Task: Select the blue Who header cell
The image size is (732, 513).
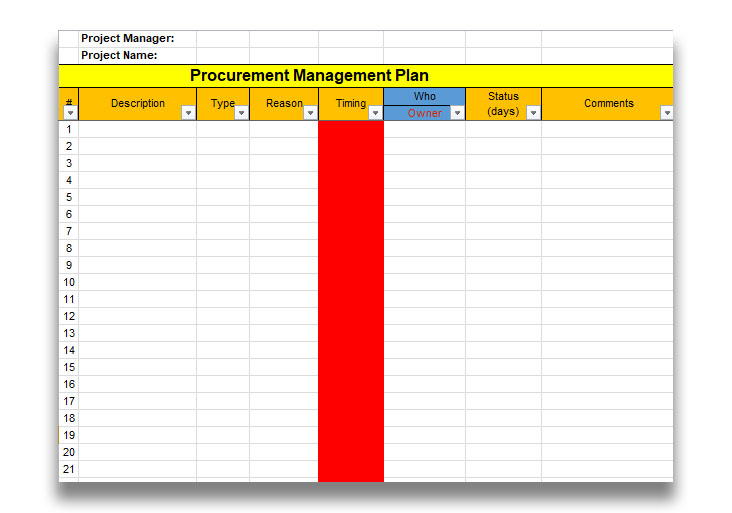Action: click(x=424, y=96)
